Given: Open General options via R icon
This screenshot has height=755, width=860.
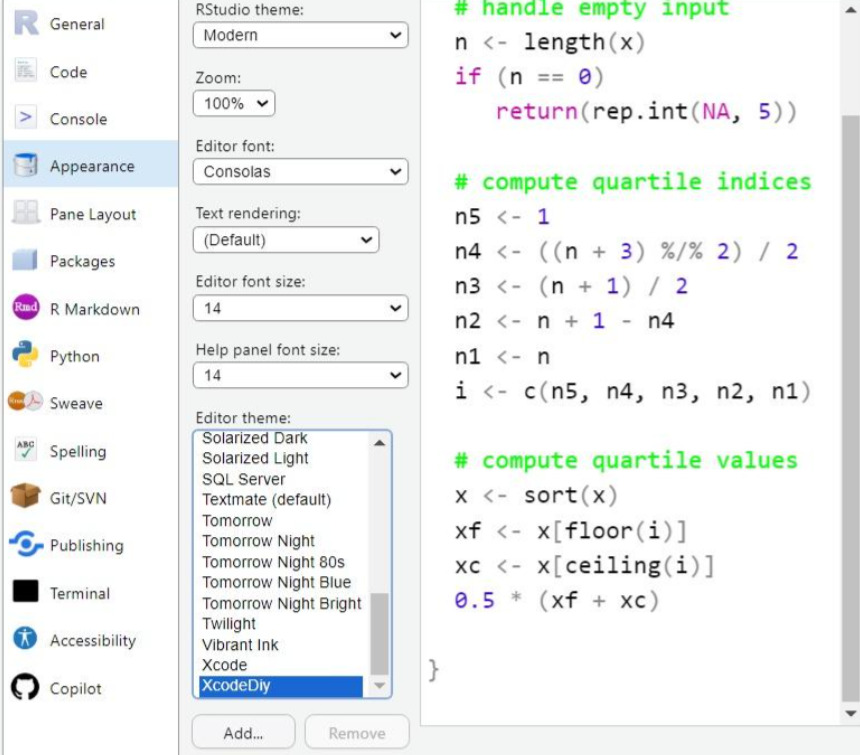Looking at the screenshot, I should 26,24.
